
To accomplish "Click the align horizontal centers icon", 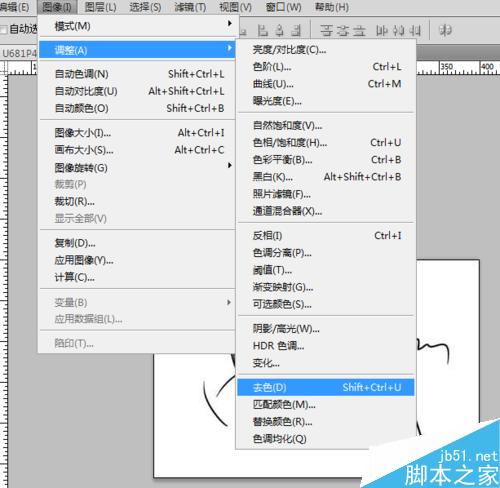I will coord(280,31).
